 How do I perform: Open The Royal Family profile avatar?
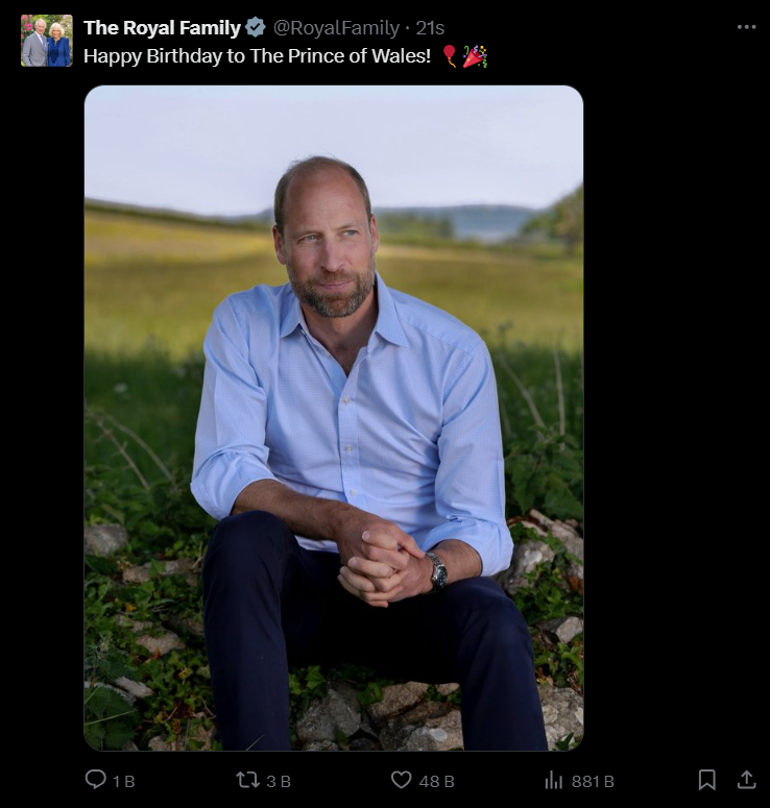46,40
